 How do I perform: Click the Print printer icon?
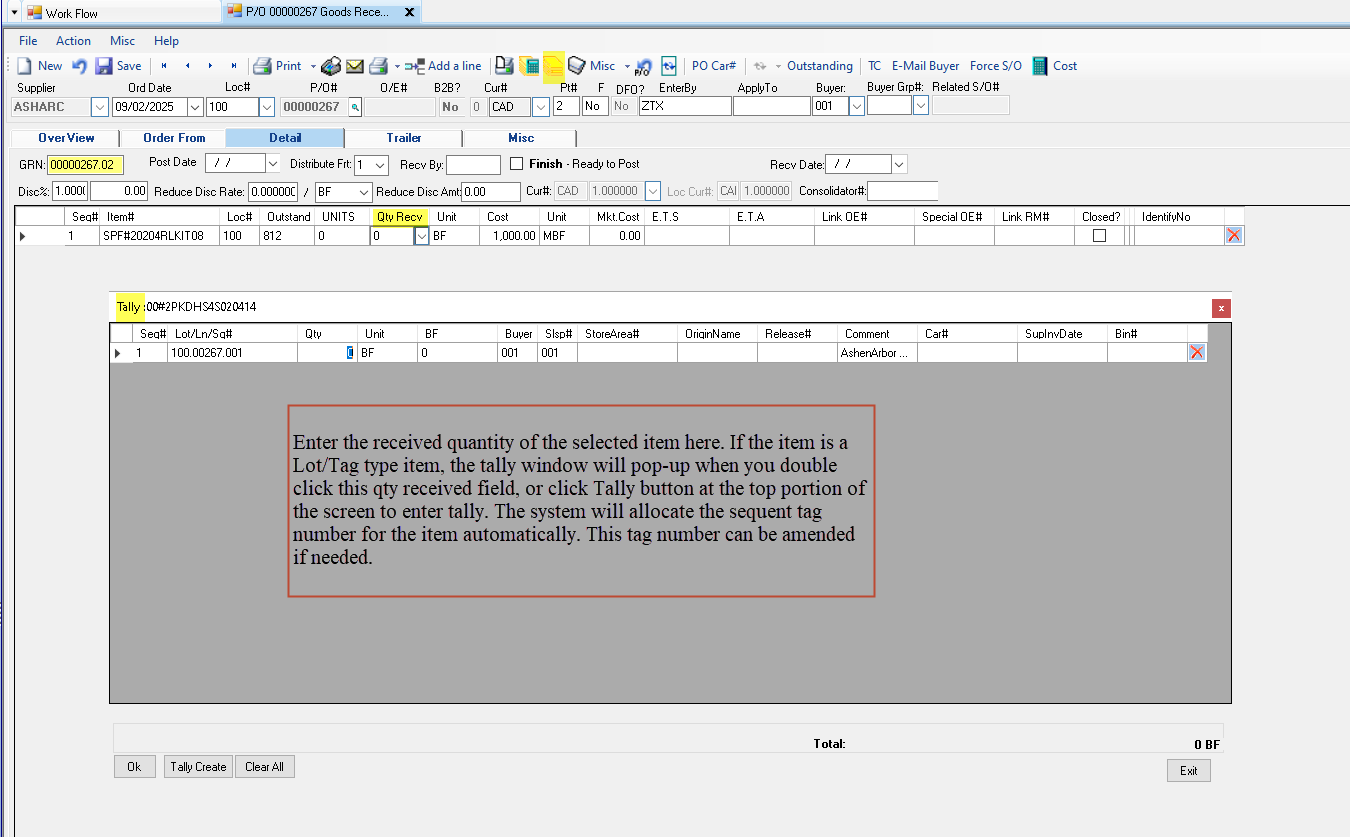pos(262,66)
